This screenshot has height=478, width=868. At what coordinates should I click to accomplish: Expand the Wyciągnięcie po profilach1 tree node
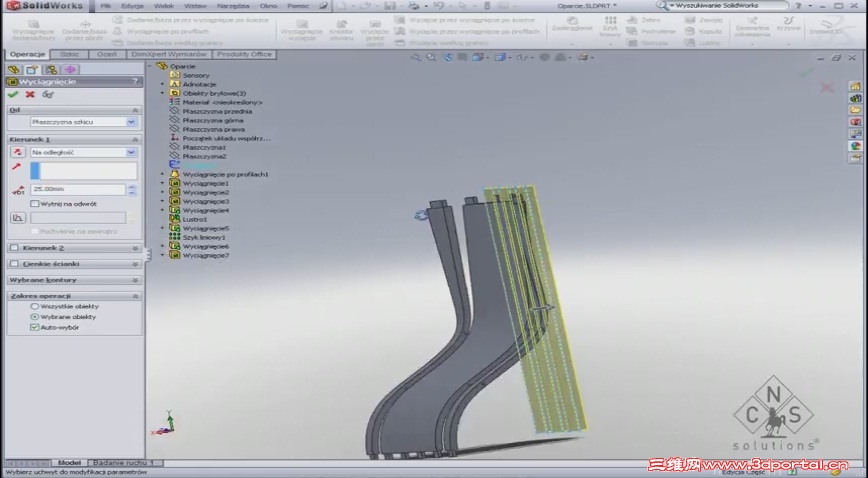click(x=162, y=174)
